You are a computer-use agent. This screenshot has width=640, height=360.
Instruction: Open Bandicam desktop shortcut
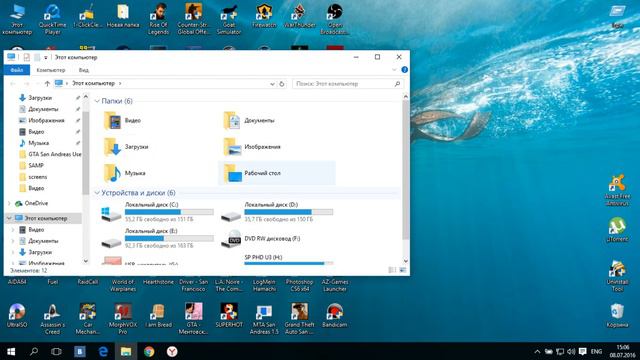click(x=334, y=315)
